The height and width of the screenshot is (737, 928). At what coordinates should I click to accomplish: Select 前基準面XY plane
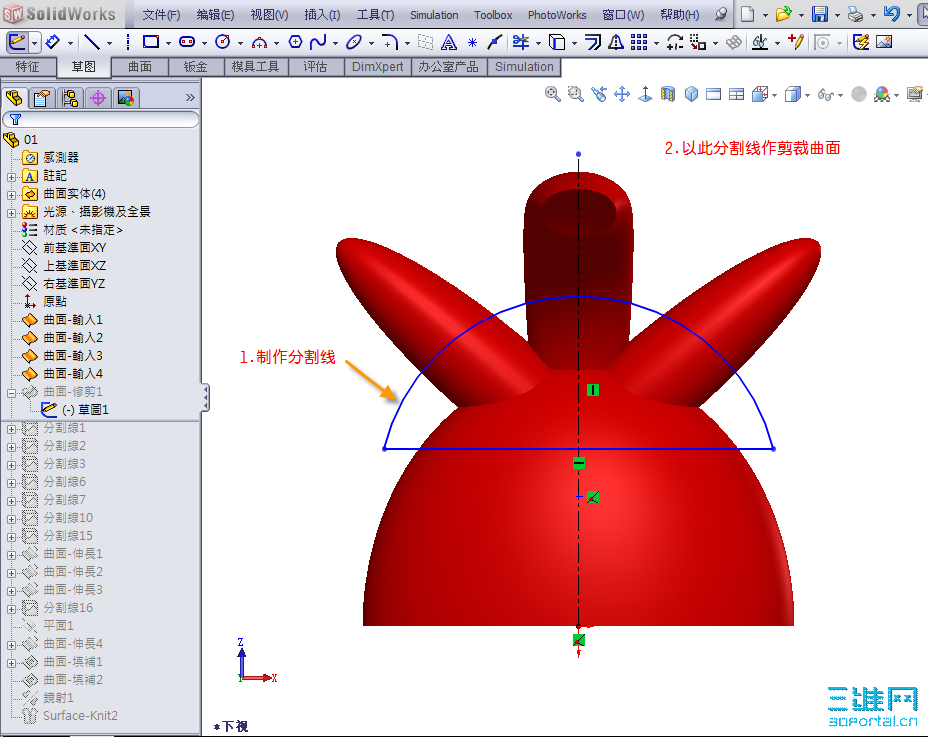point(75,247)
